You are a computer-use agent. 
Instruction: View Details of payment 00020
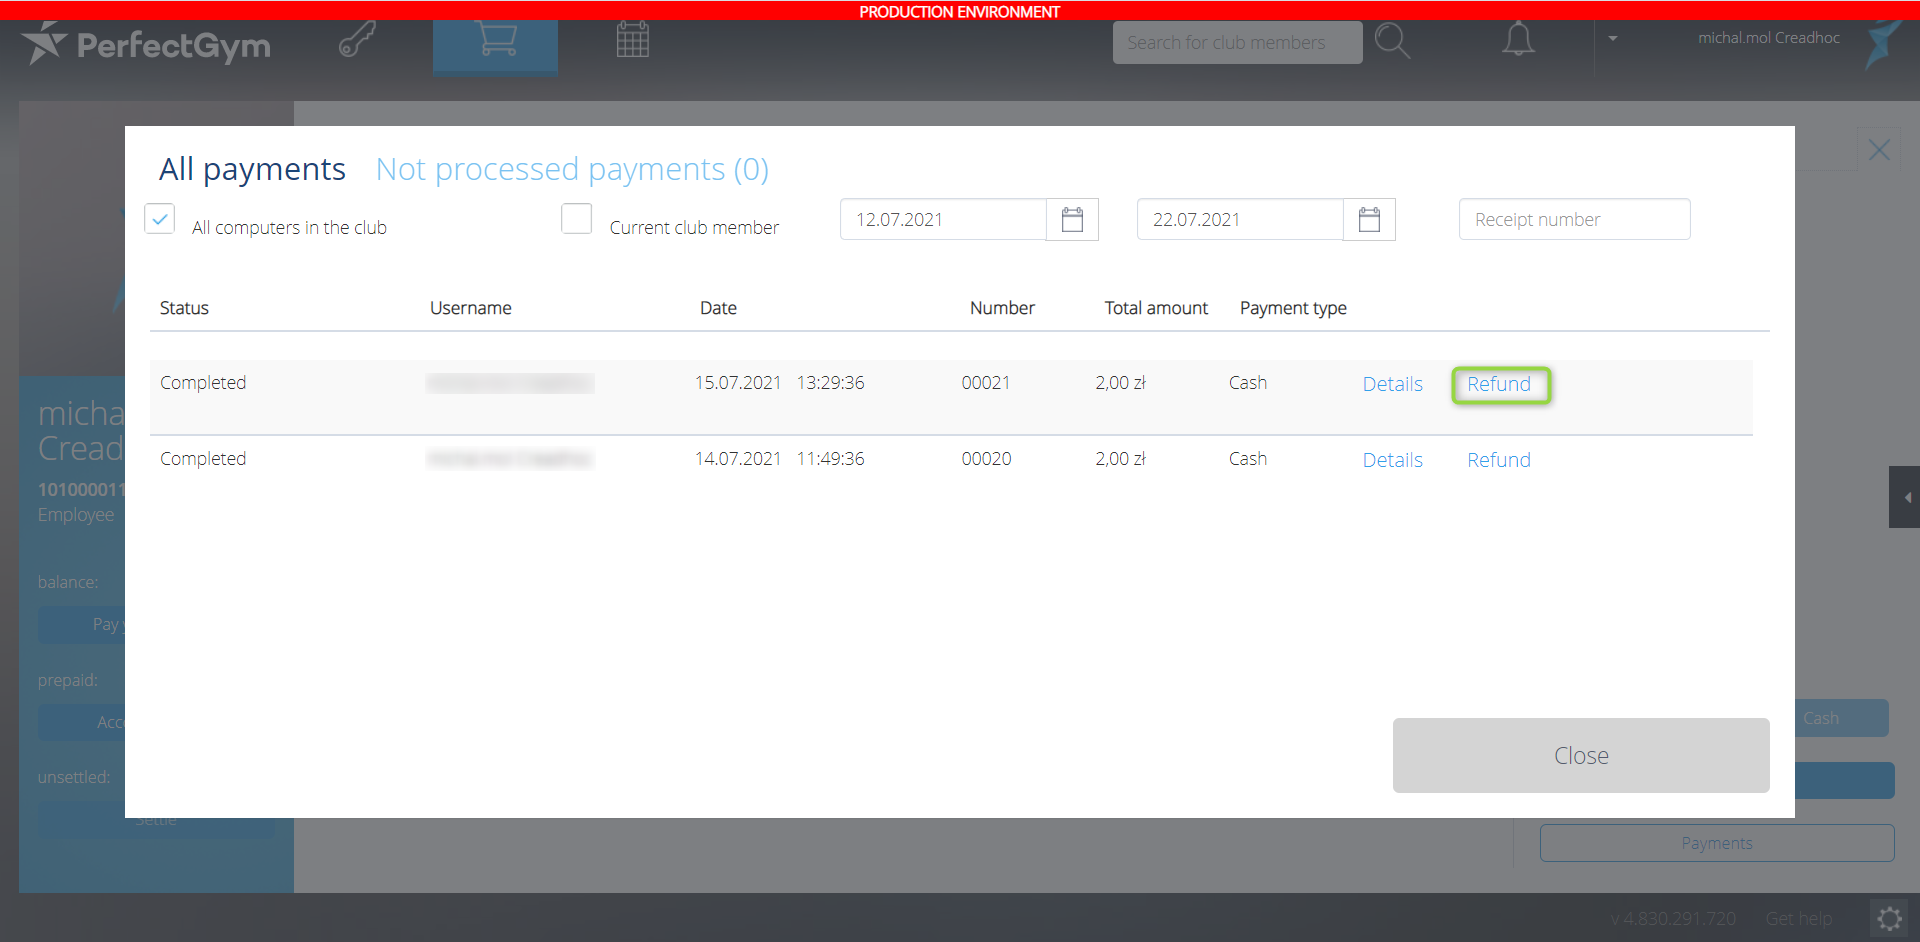1392,460
